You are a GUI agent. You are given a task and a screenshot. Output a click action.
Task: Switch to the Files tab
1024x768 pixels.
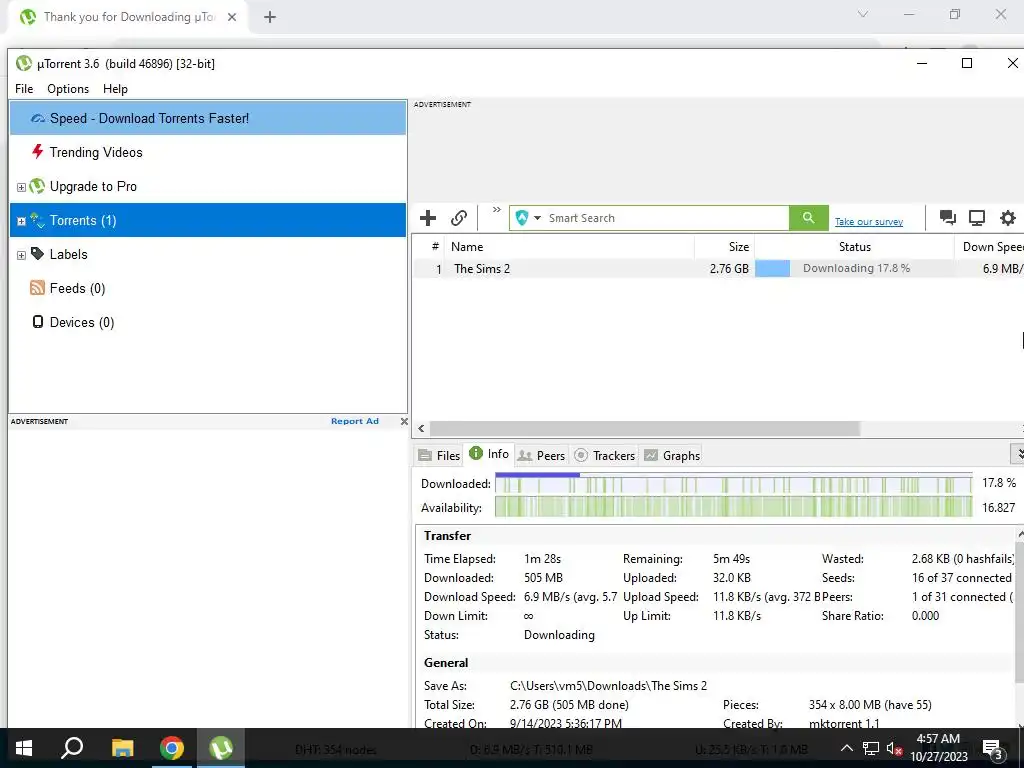(440, 455)
